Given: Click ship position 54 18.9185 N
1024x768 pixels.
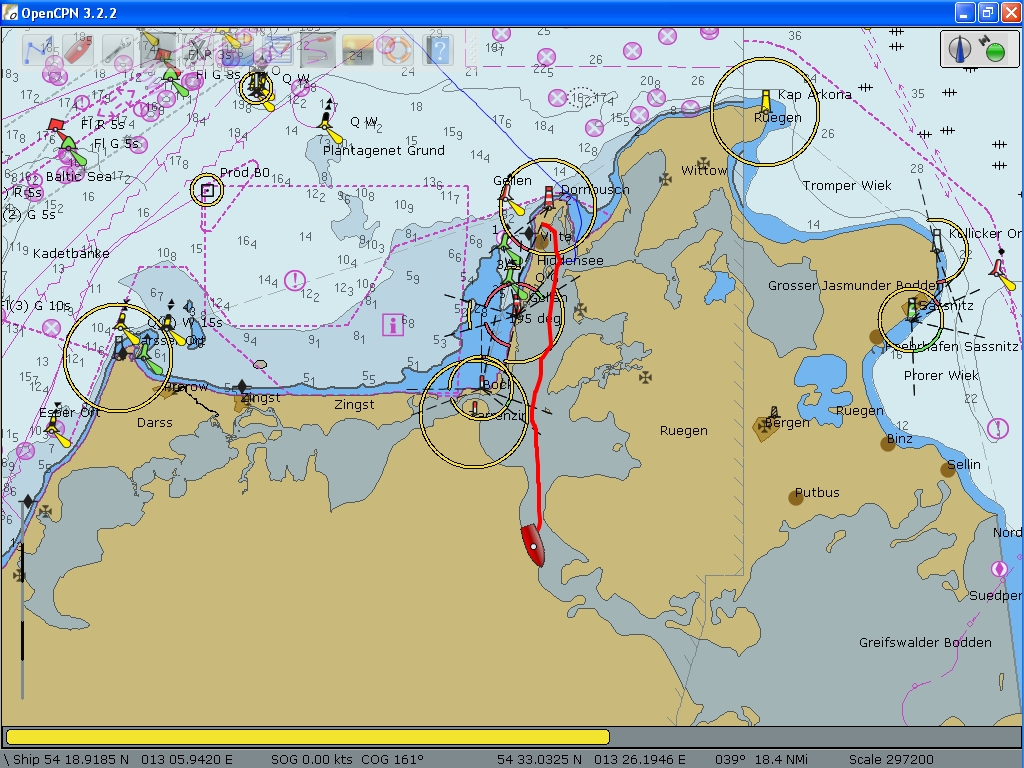Looking at the screenshot, I should 123,760.
